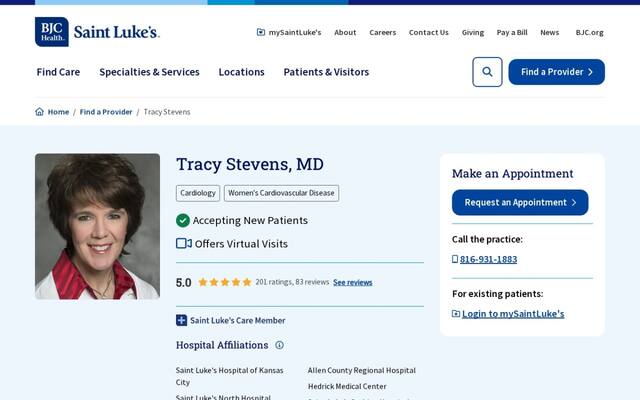Viewport: 640px width, 400px height.
Task: Visit BJC.org link
Action: point(589,32)
